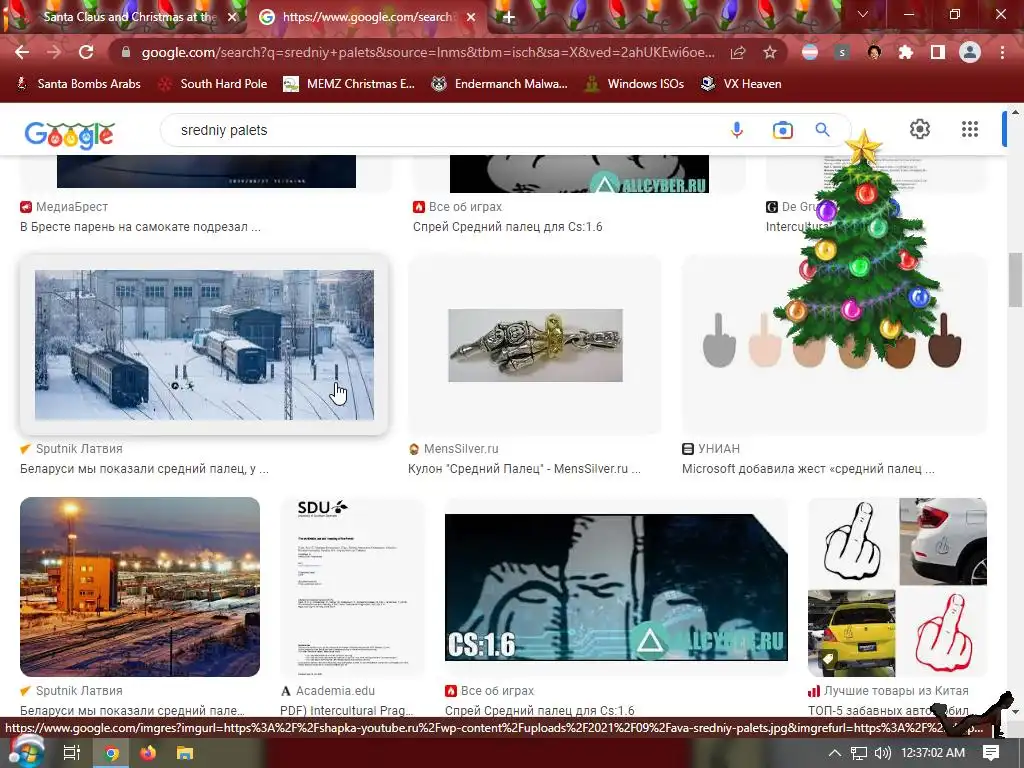Search by image with the camera icon

tap(782, 130)
